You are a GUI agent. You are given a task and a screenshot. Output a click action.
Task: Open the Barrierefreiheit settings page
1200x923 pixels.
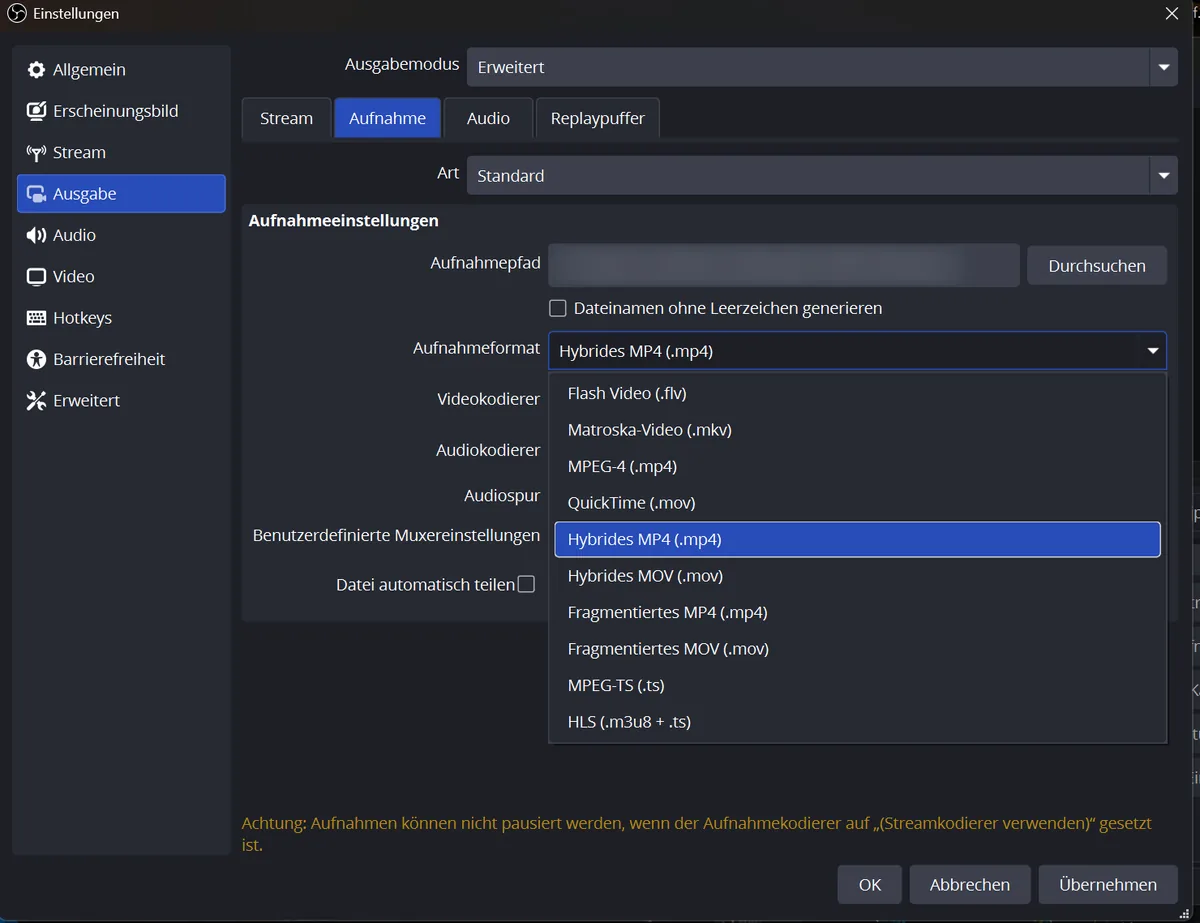[x=121, y=359]
